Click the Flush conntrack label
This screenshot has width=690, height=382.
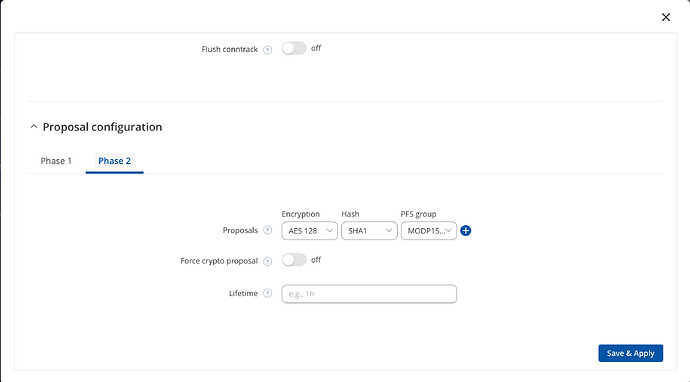(230, 49)
